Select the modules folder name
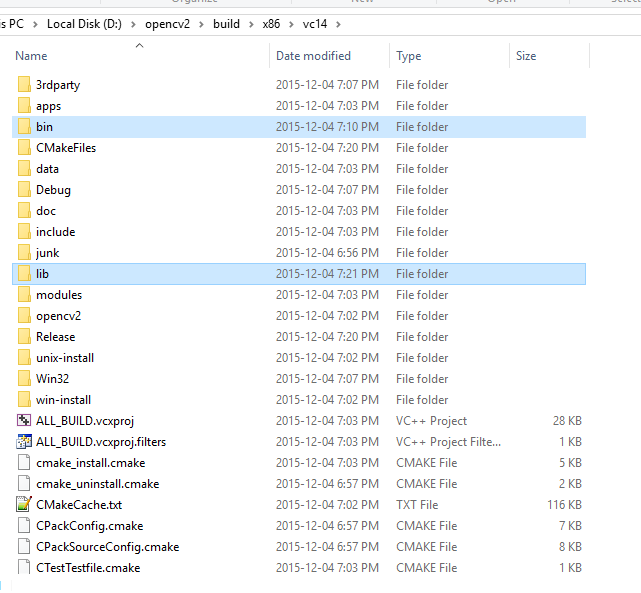 (x=59, y=295)
